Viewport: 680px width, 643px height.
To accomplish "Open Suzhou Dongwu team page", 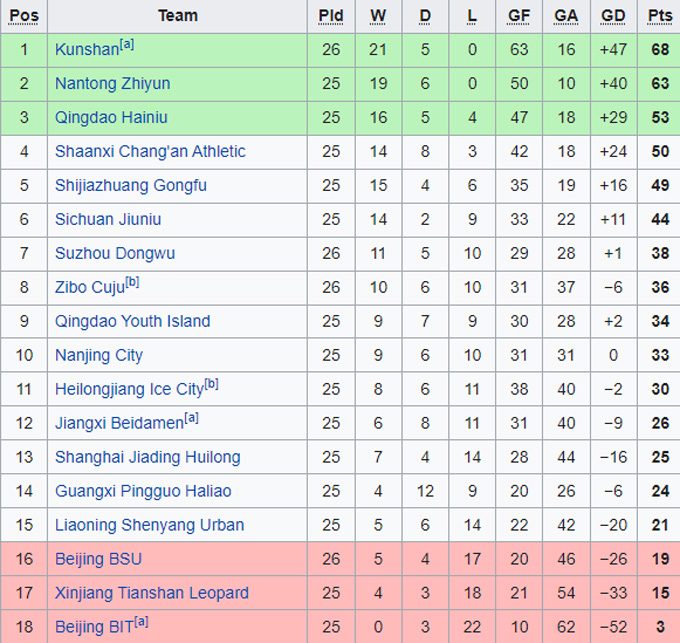I will tap(114, 254).
